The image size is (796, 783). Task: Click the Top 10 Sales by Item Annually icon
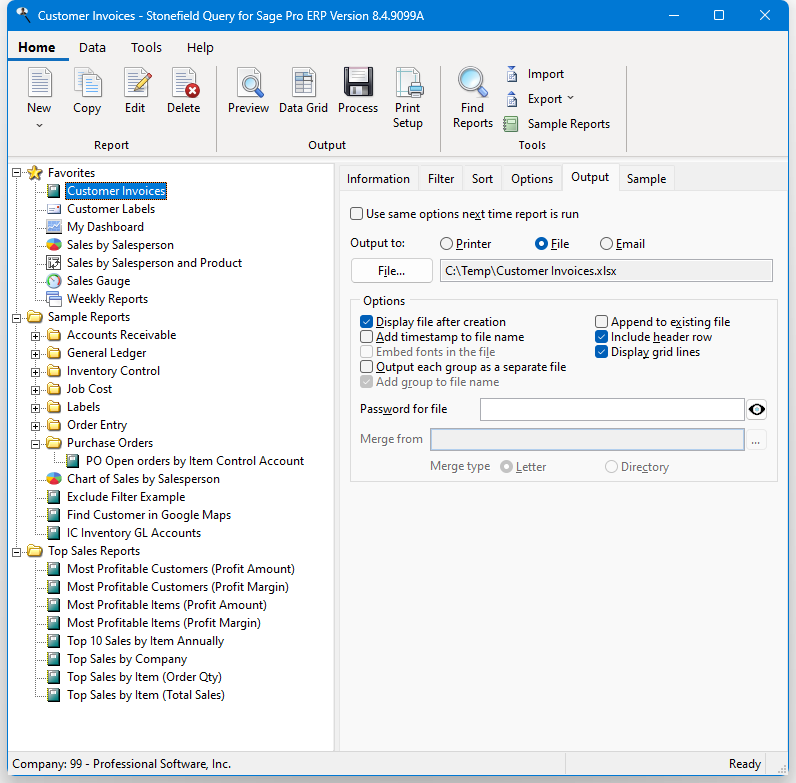point(54,641)
